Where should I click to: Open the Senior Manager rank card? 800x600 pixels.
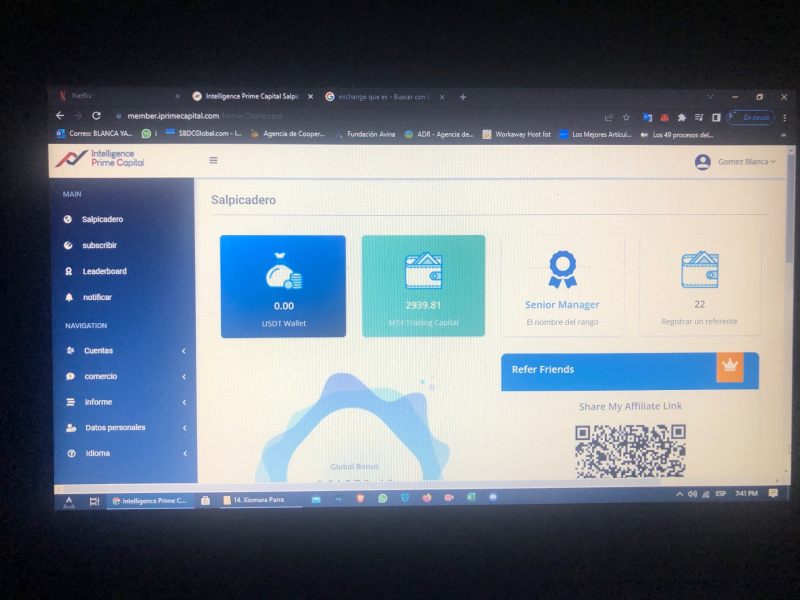coord(562,286)
